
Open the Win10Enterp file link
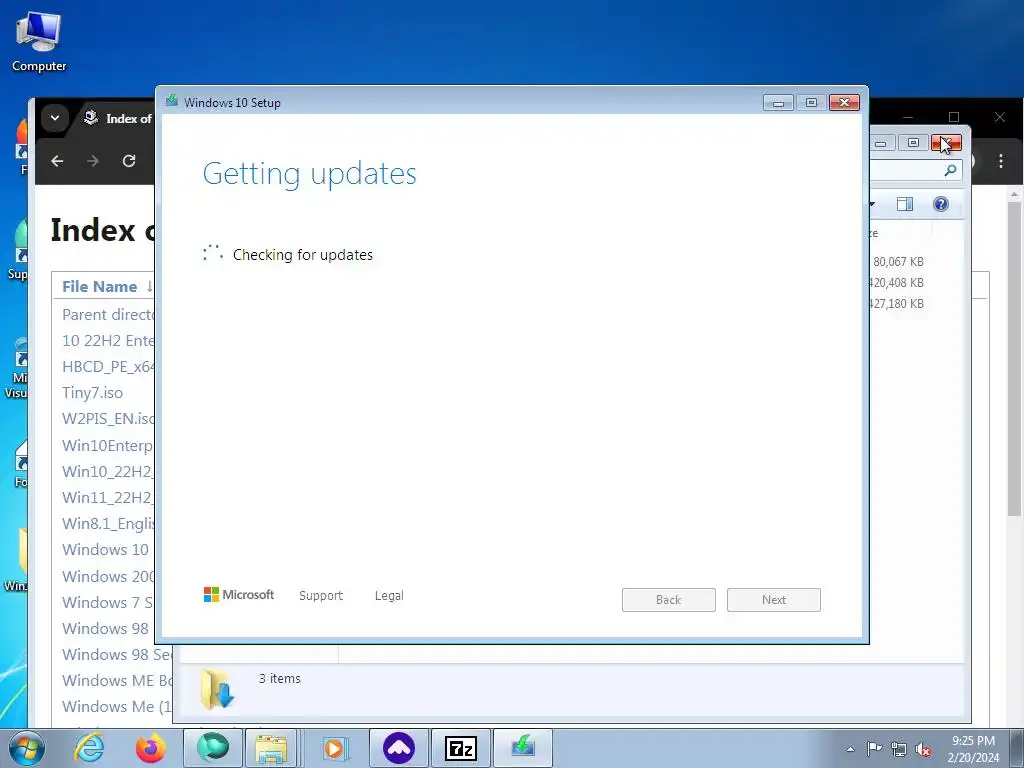(x=108, y=445)
